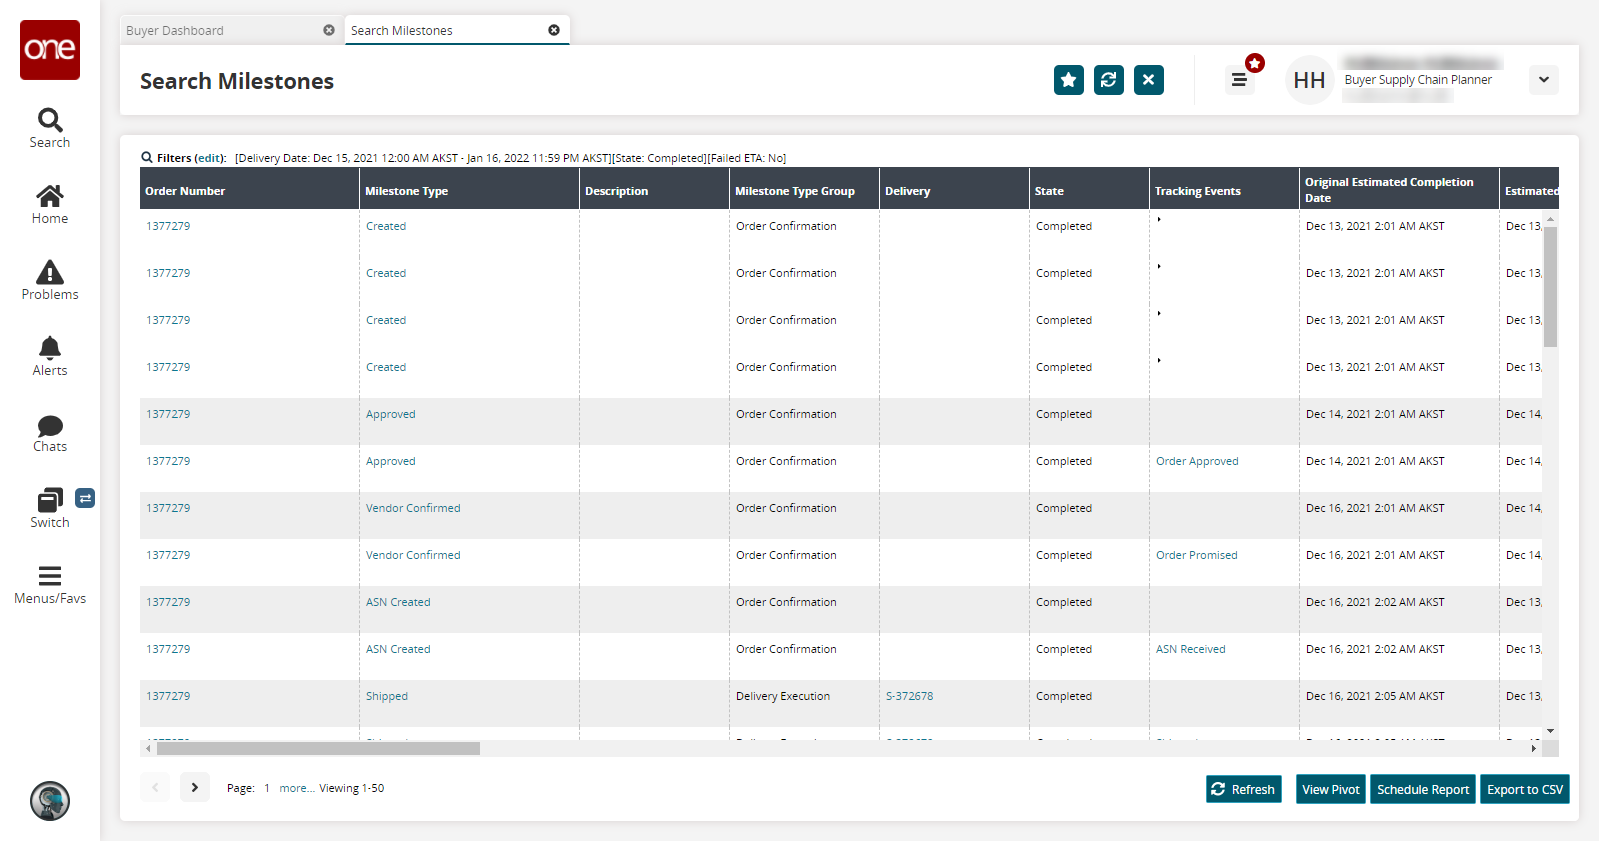Click the header refresh arrows icon

pyautogui.click(x=1108, y=80)
